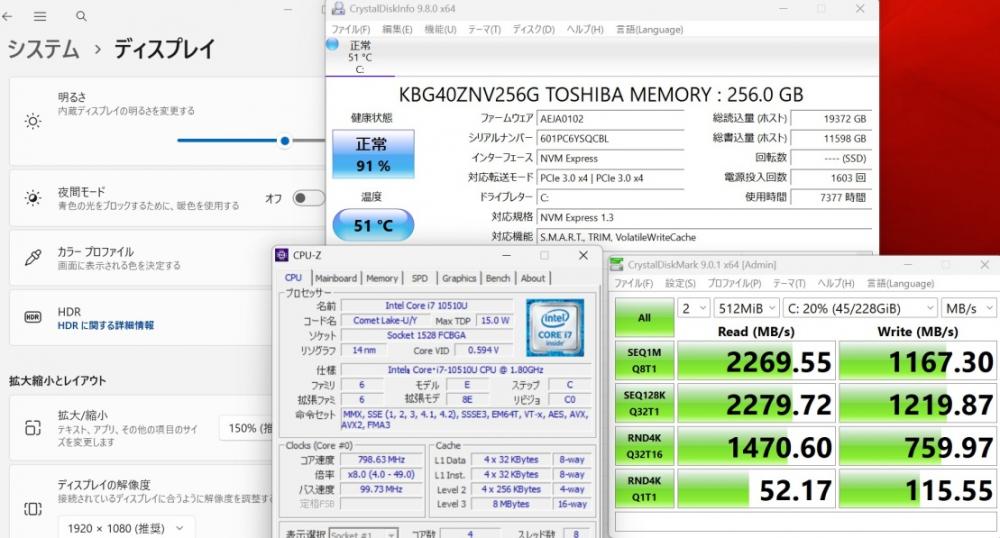Switch to CPU-Z About tab
Viewport: 1000px width, 538px height.
click(533, 278)
